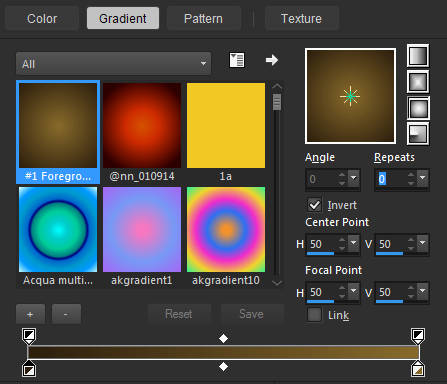Select the Linear gradient style icon
The height and width of the screenshot is (384, 447).
click(418, 56)
